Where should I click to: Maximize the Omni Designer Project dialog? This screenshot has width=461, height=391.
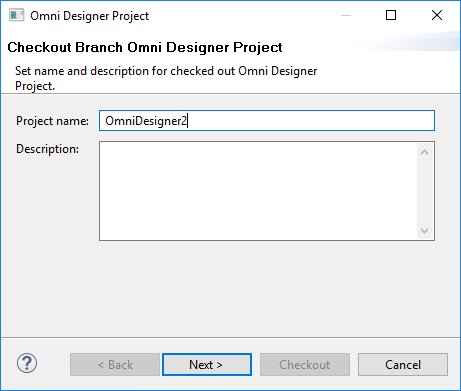(x=391, y=15)
